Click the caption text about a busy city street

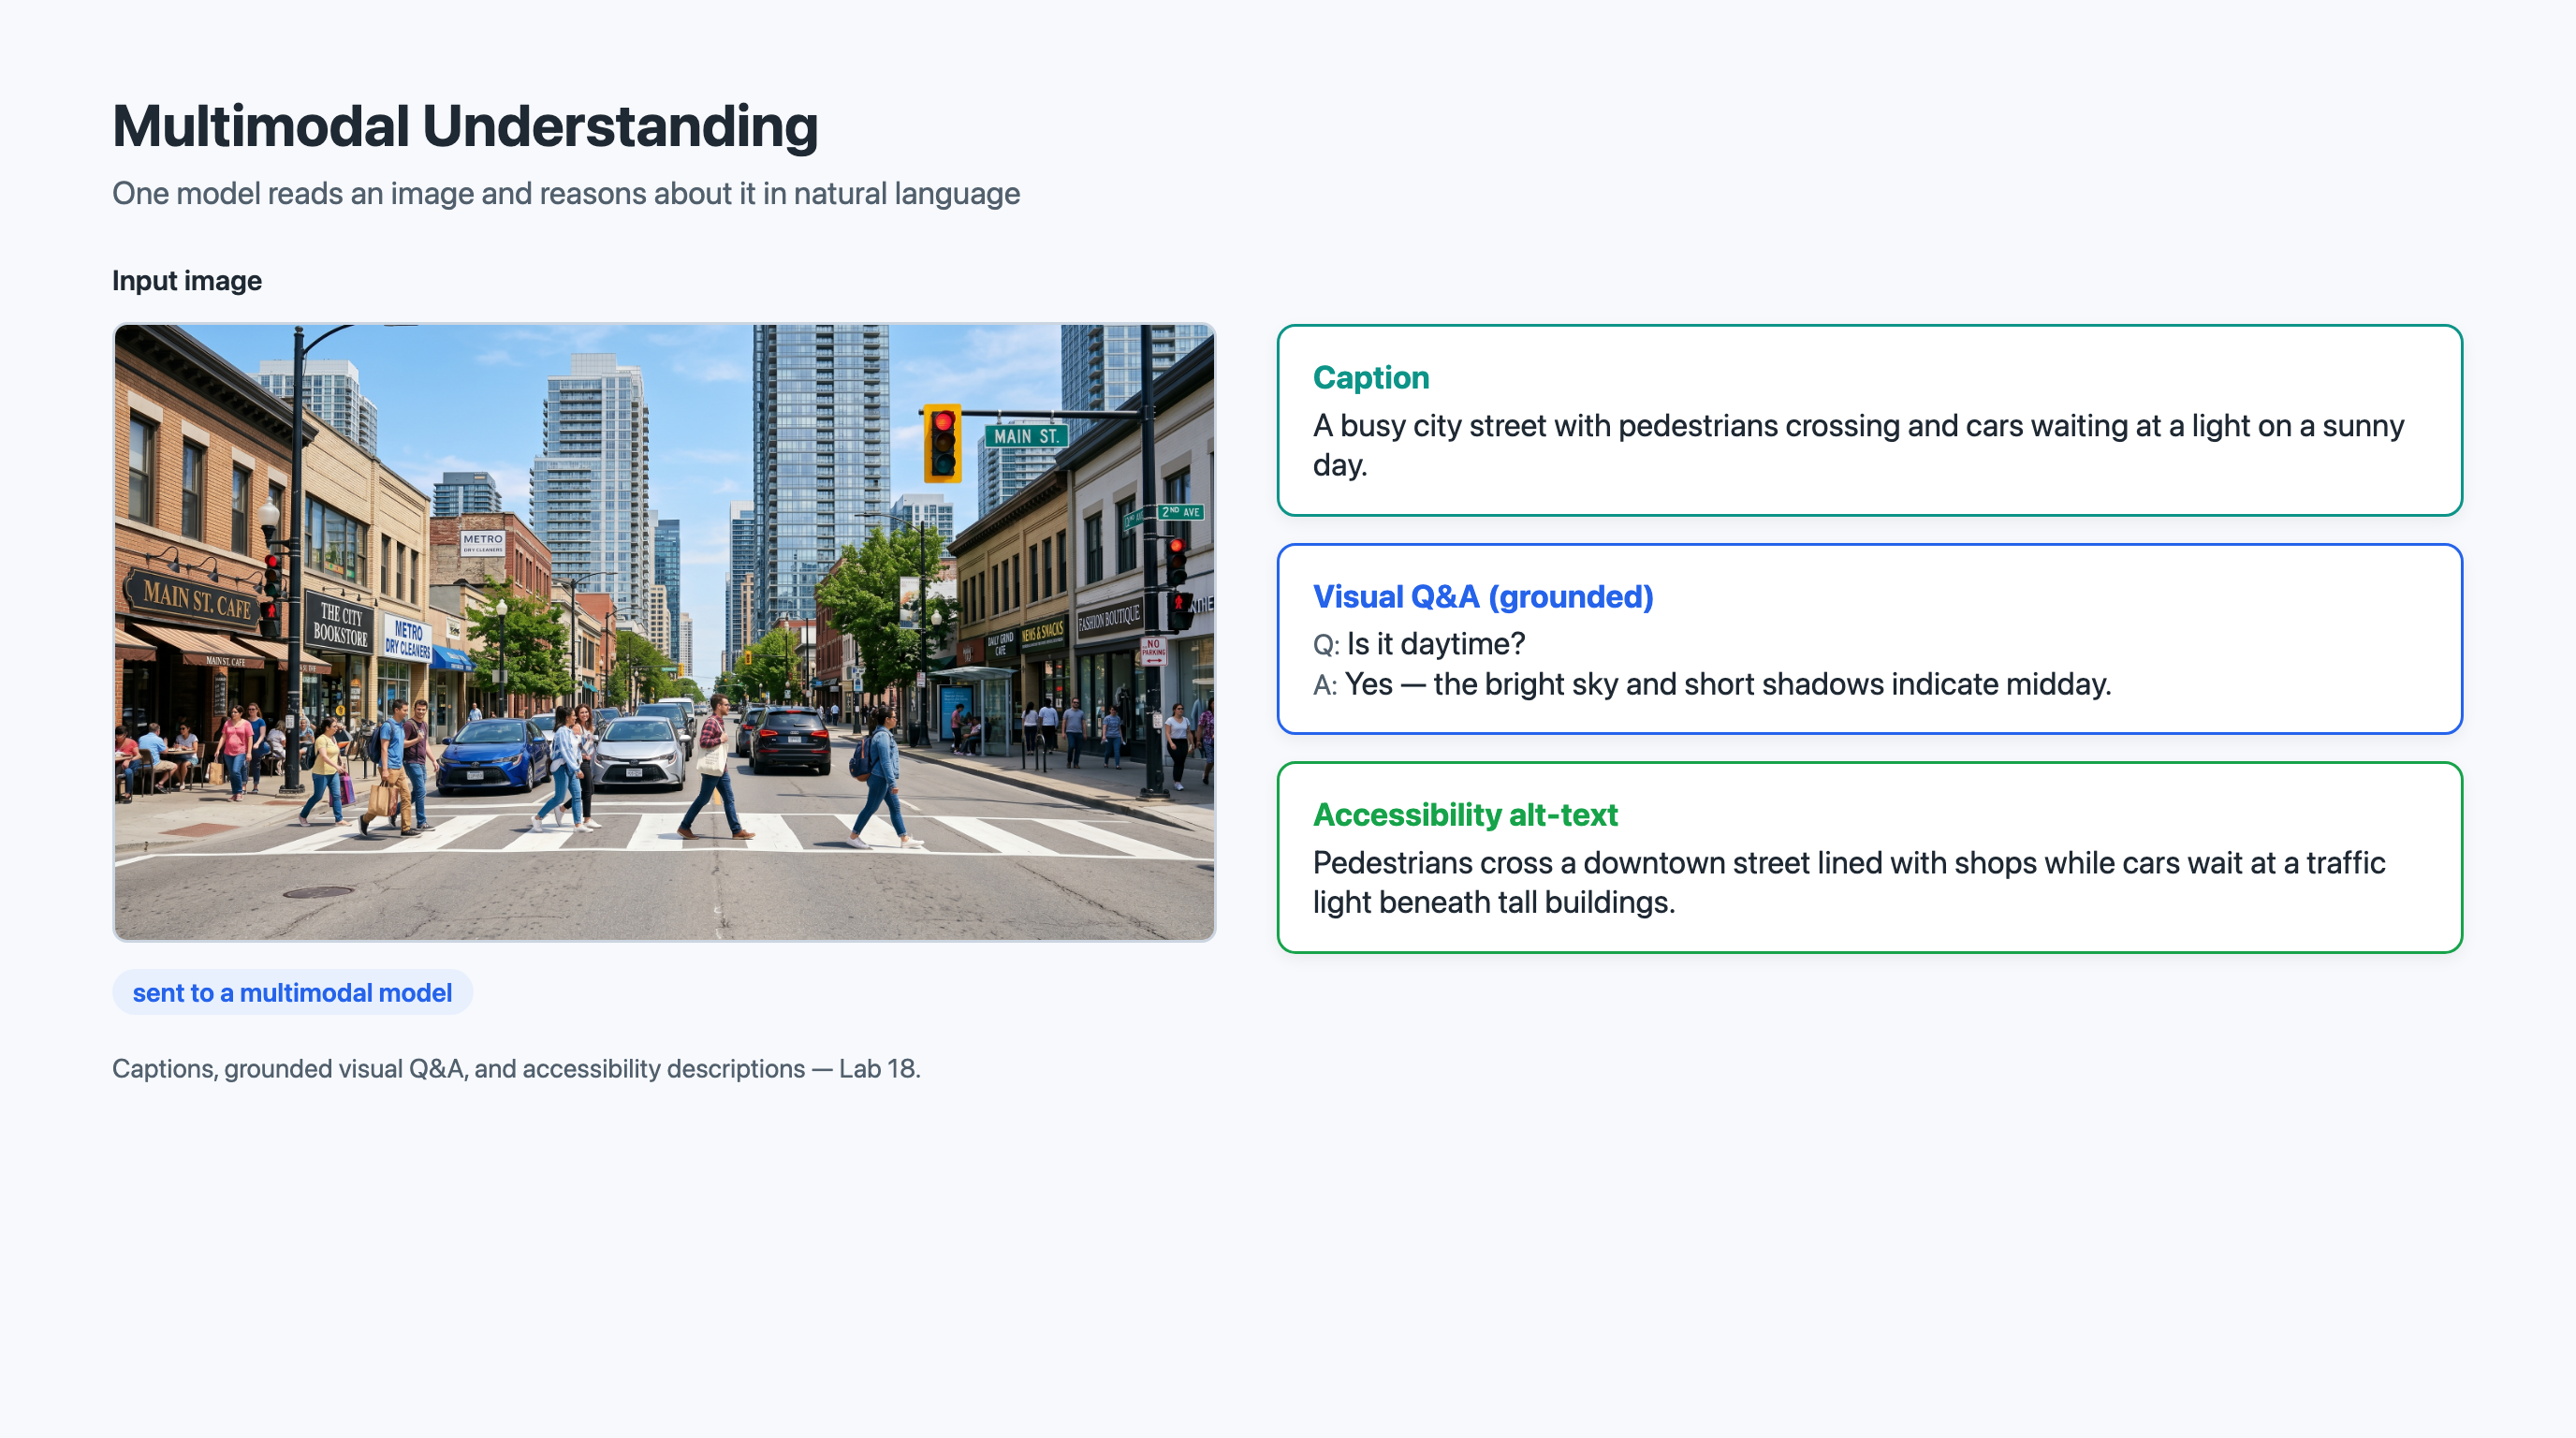[1858, 445]
